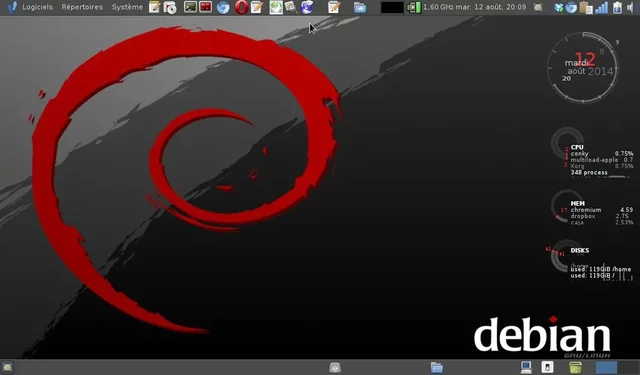Click the MATE logo icon in panel
The image size is (640, 375).
coord(12,7)
